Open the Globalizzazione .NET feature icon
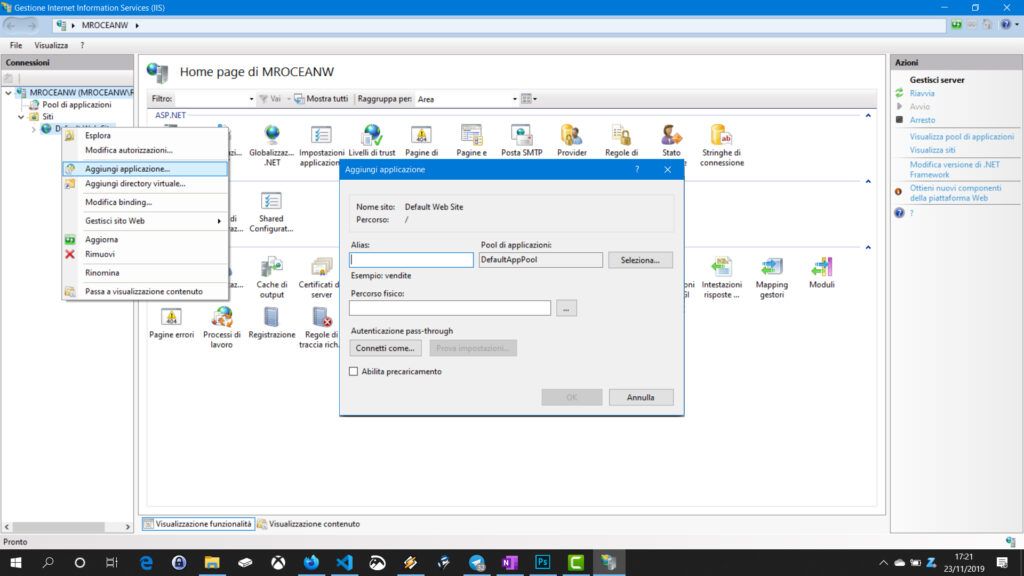 [271, 145]
